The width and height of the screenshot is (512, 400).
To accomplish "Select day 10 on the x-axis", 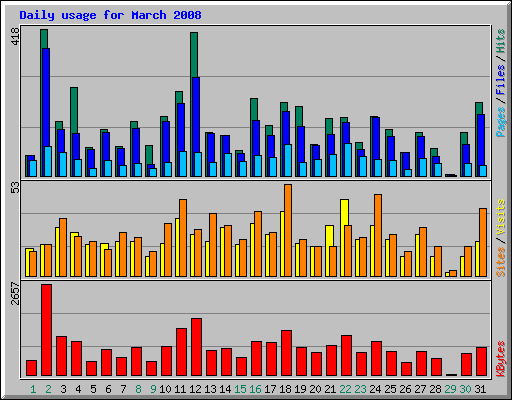I will (x=165, y=389).
